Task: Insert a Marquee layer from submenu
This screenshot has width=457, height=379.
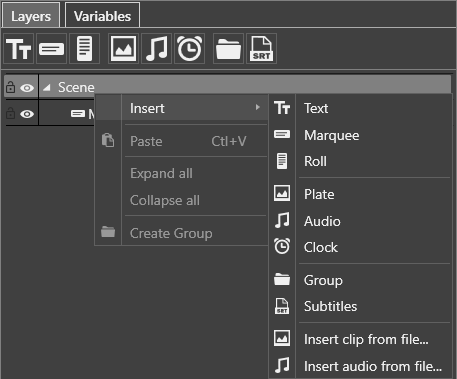Action: (x=361, y=135)
